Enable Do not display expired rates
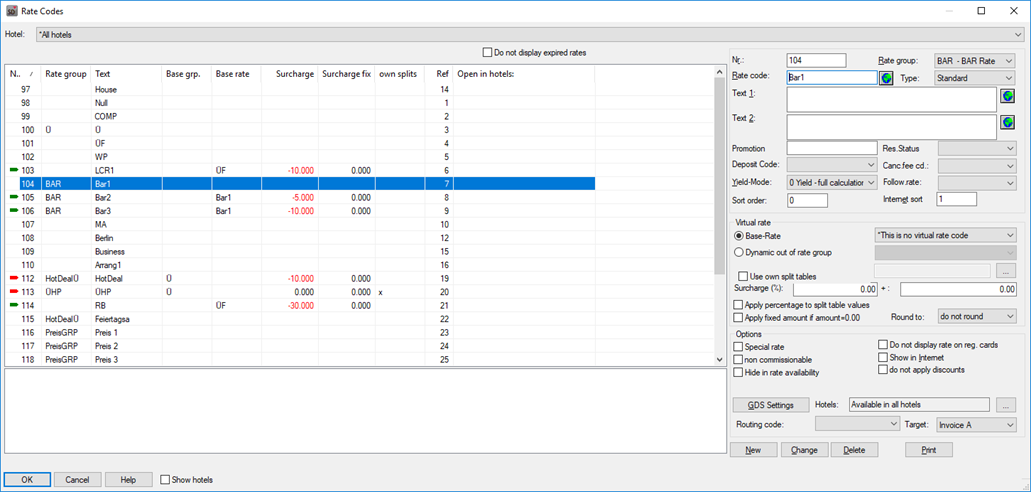This screenshot has width=1031, height=492. (x=487, y=52)
